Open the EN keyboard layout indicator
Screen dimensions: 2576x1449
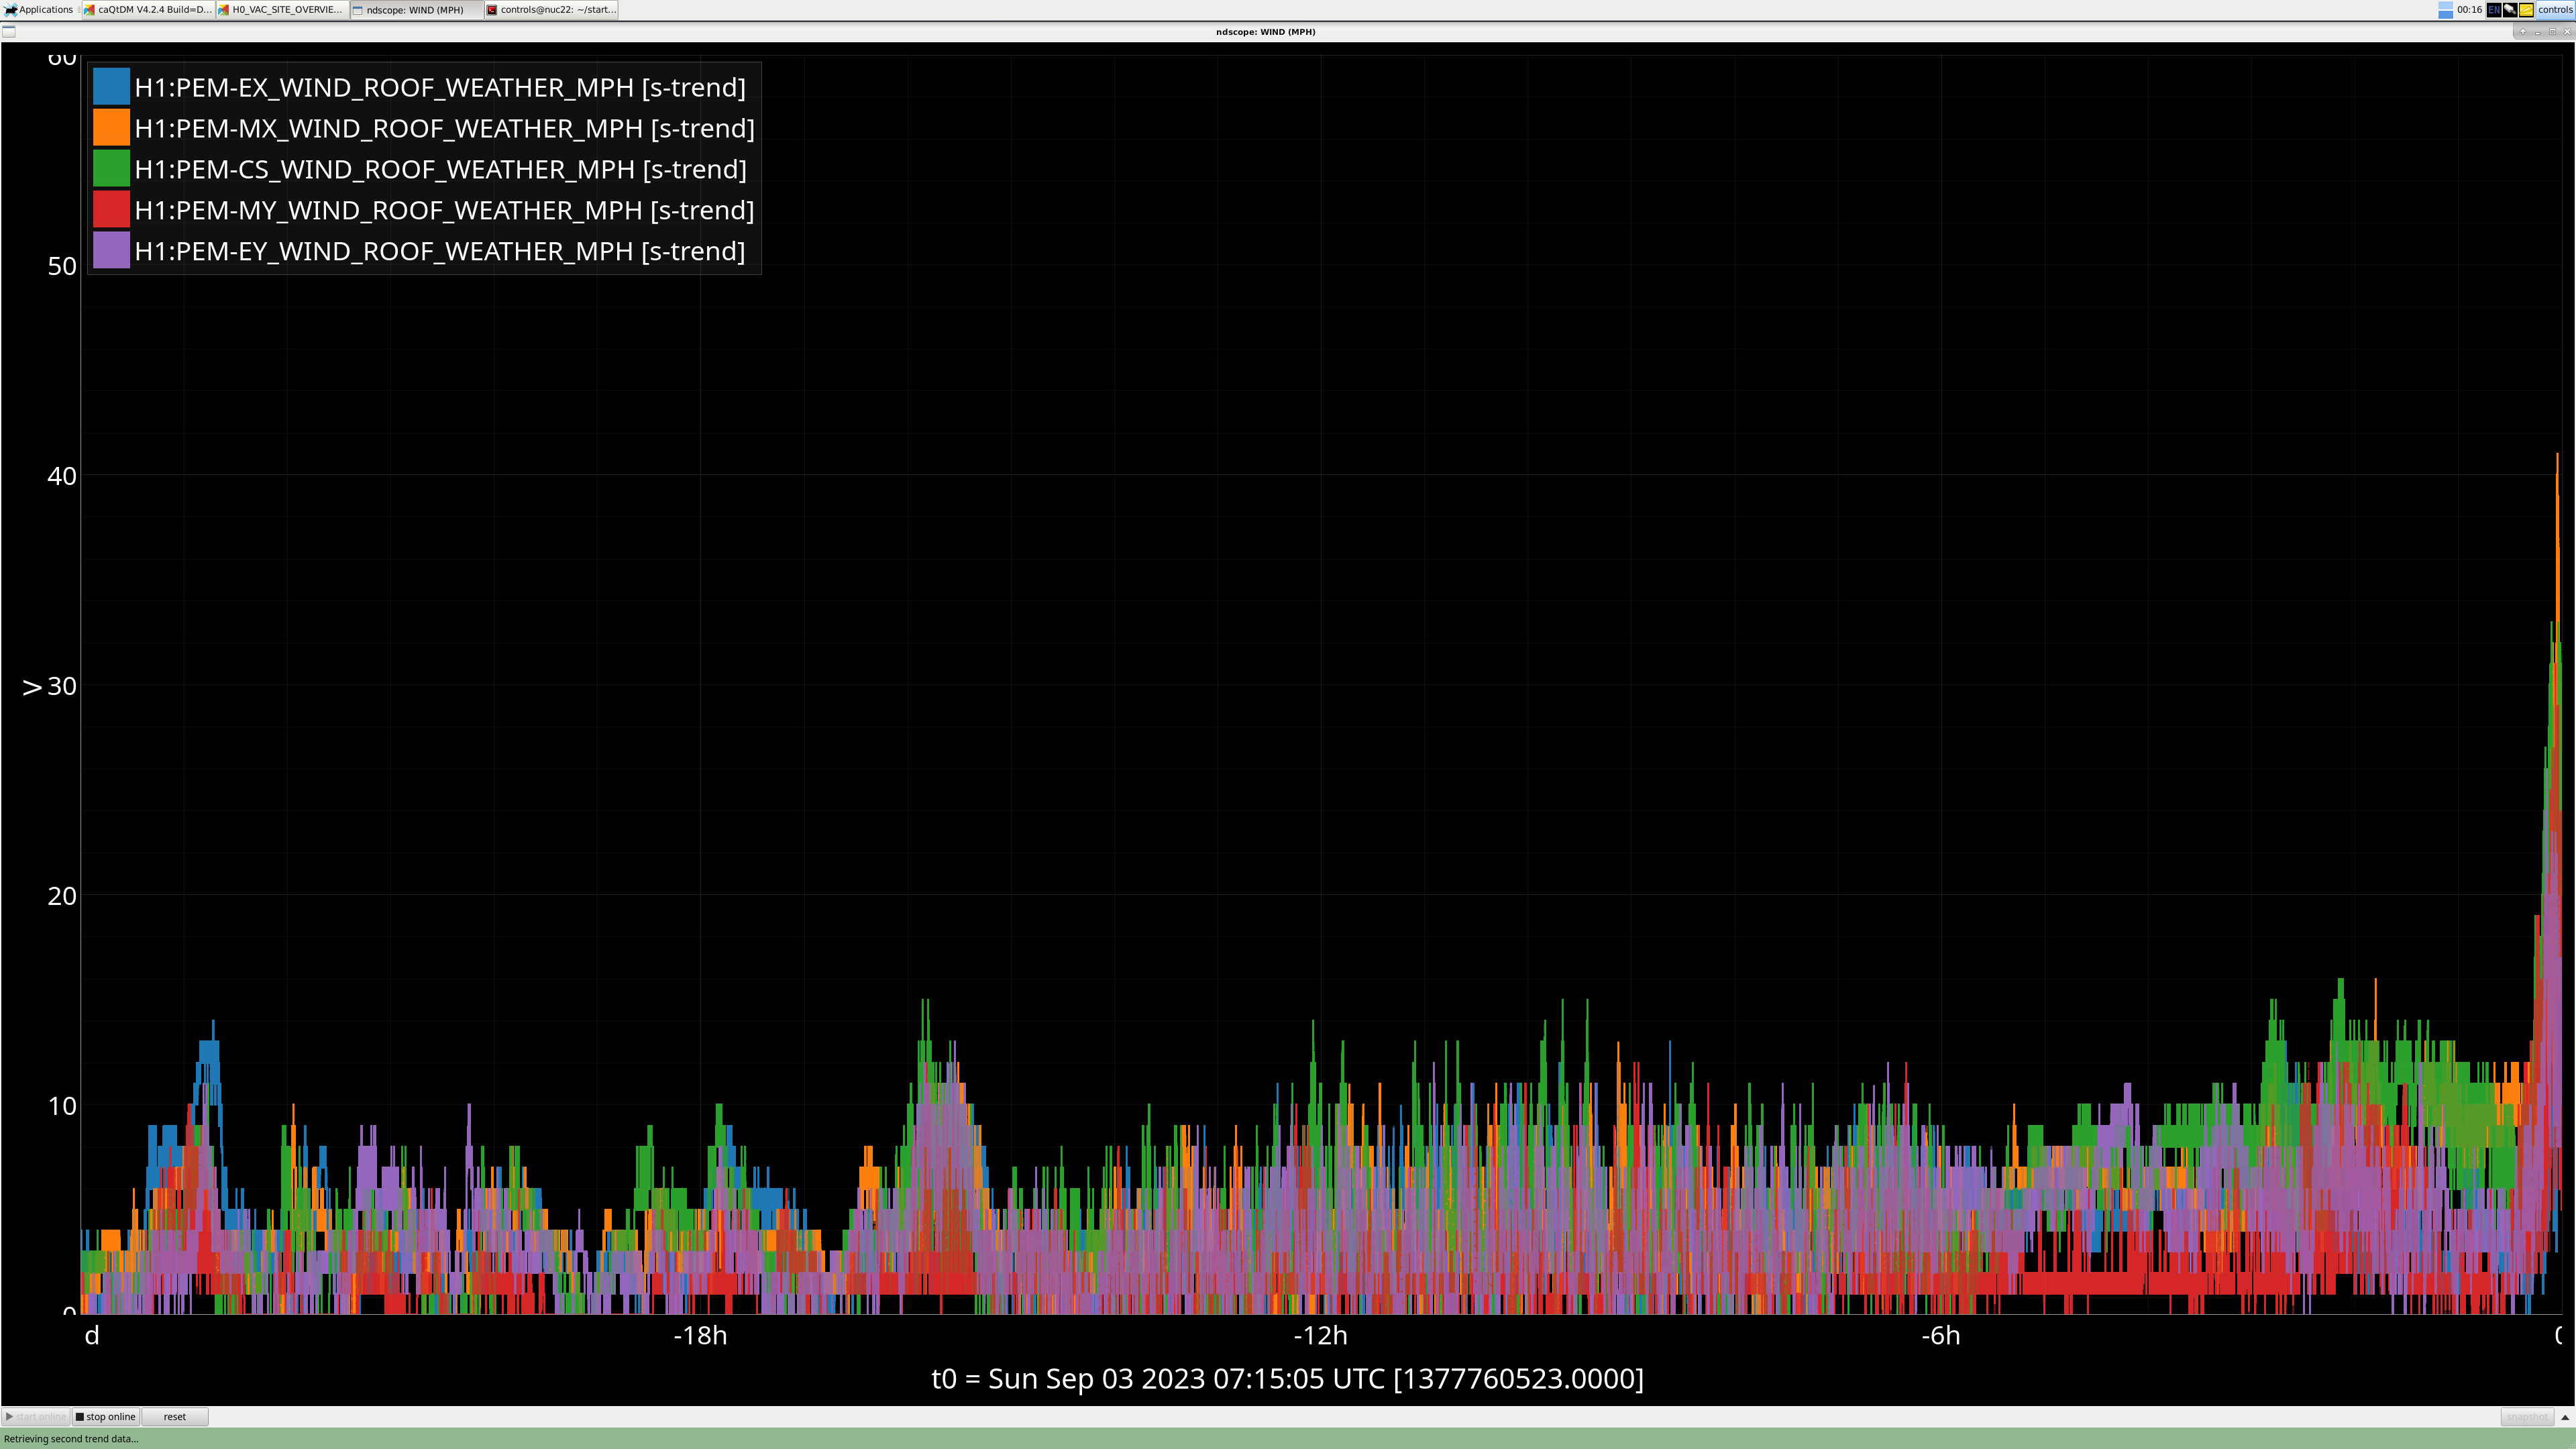(x=2494, y=10)
